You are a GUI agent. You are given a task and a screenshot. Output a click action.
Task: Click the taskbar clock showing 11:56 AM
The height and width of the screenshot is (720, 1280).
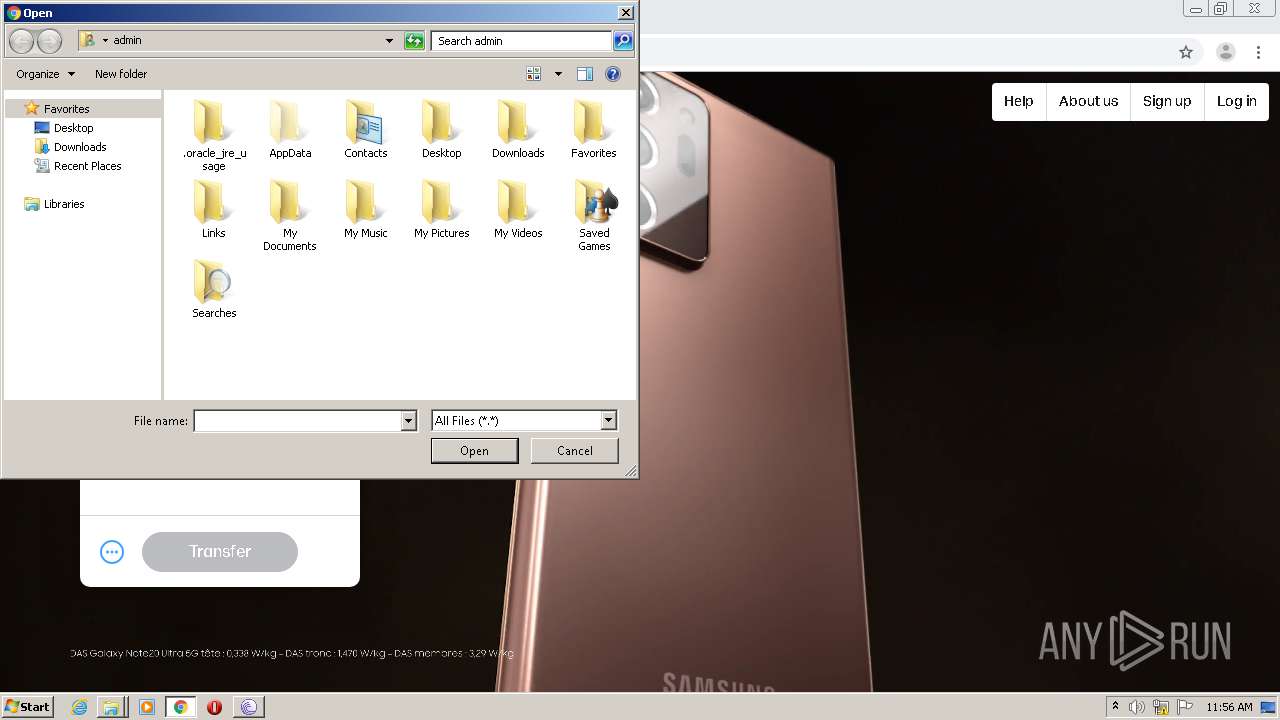click(x=1229, y=707)
